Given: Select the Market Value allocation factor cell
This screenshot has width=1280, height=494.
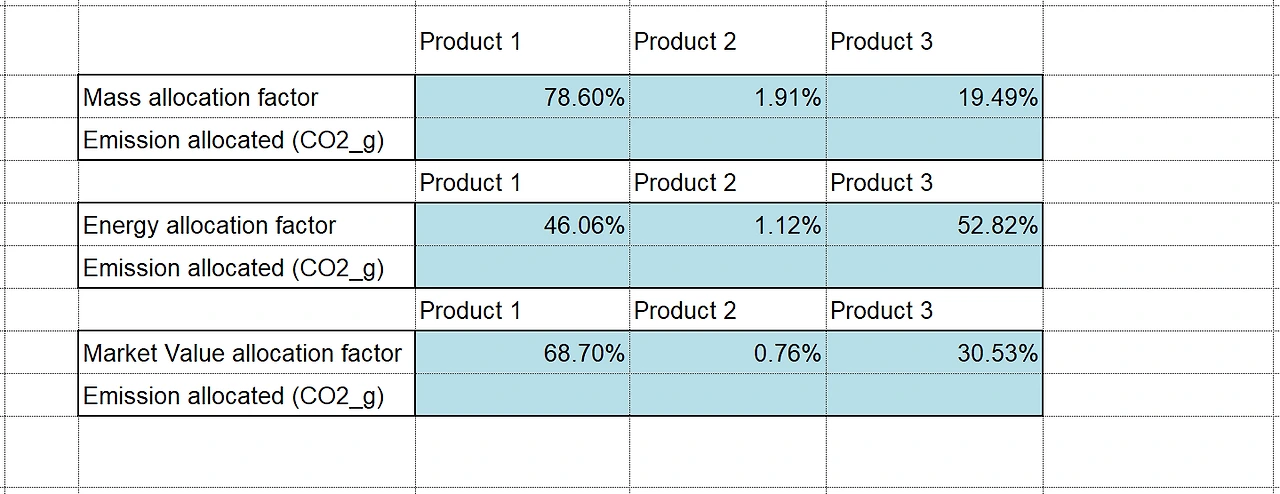Looking at the screenshot, I should 246,353.
